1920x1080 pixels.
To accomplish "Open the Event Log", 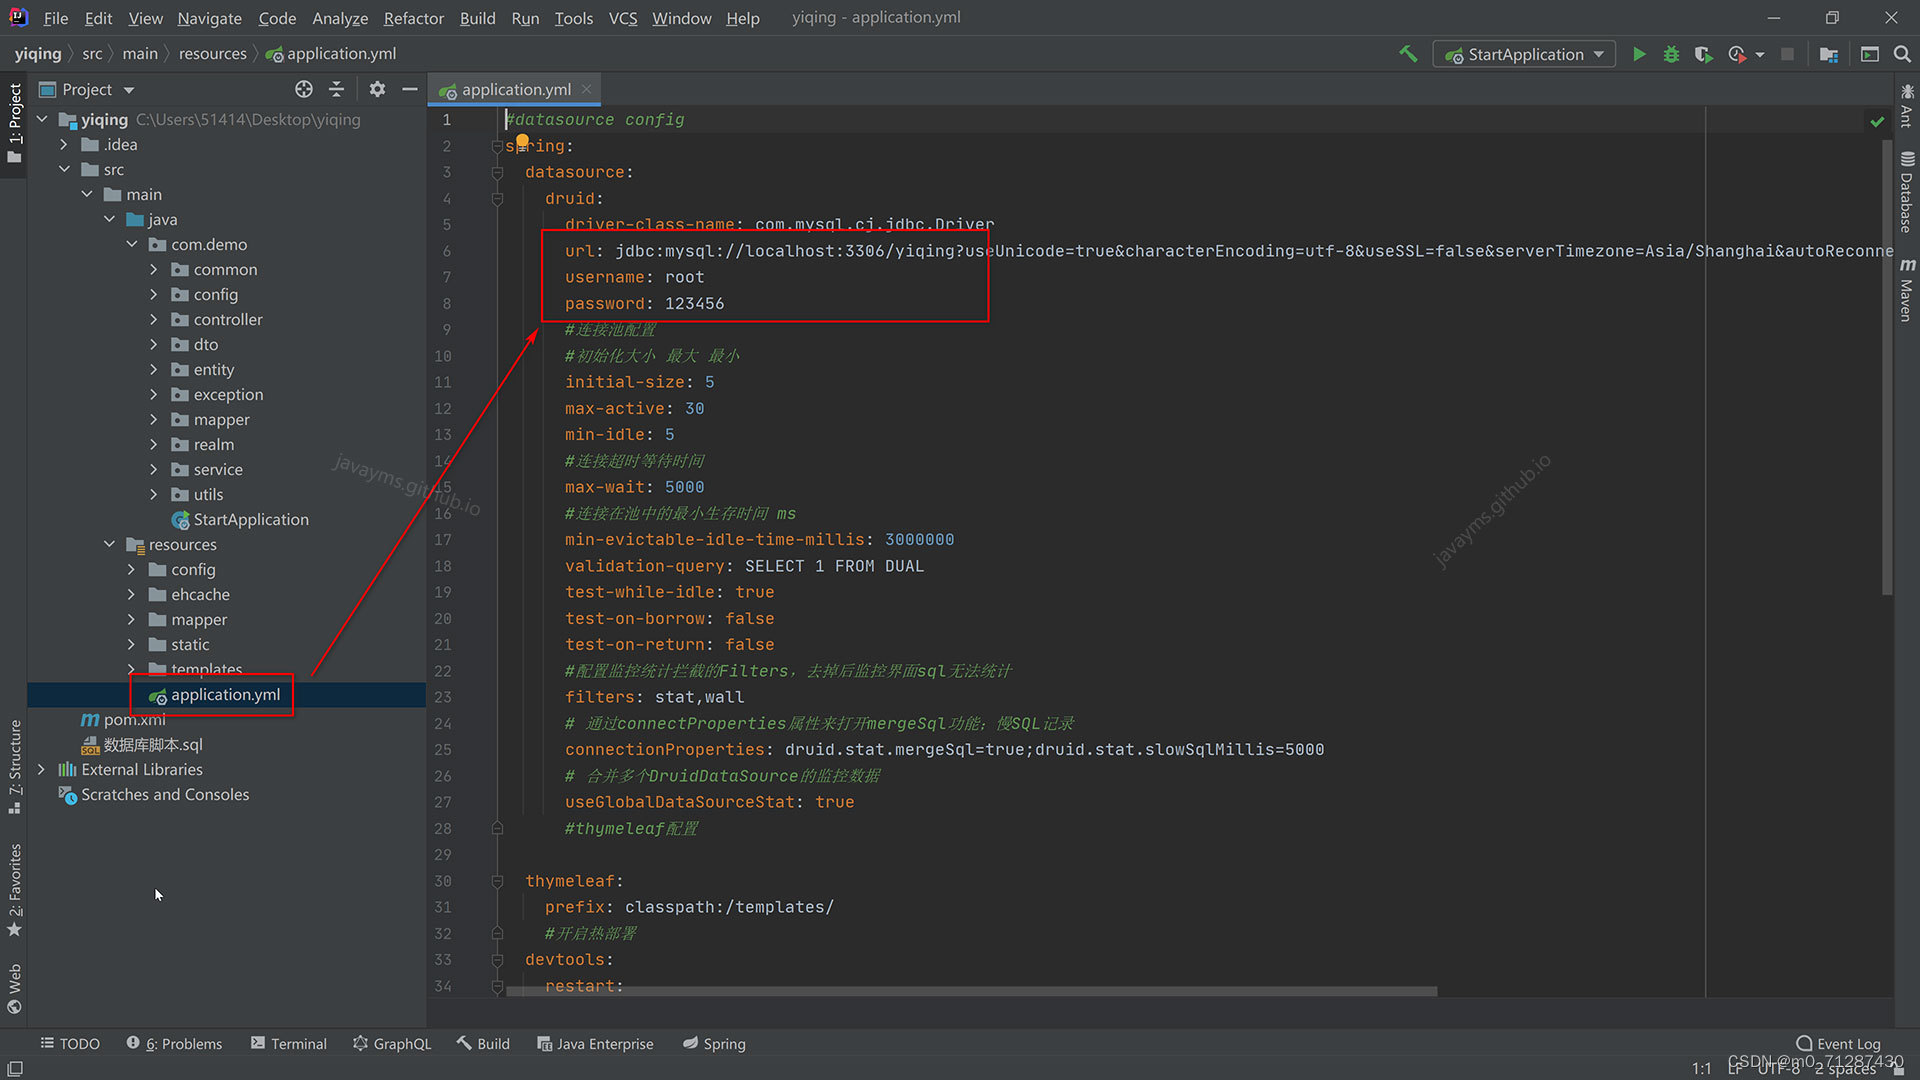I will (x=1838, y=1043).
